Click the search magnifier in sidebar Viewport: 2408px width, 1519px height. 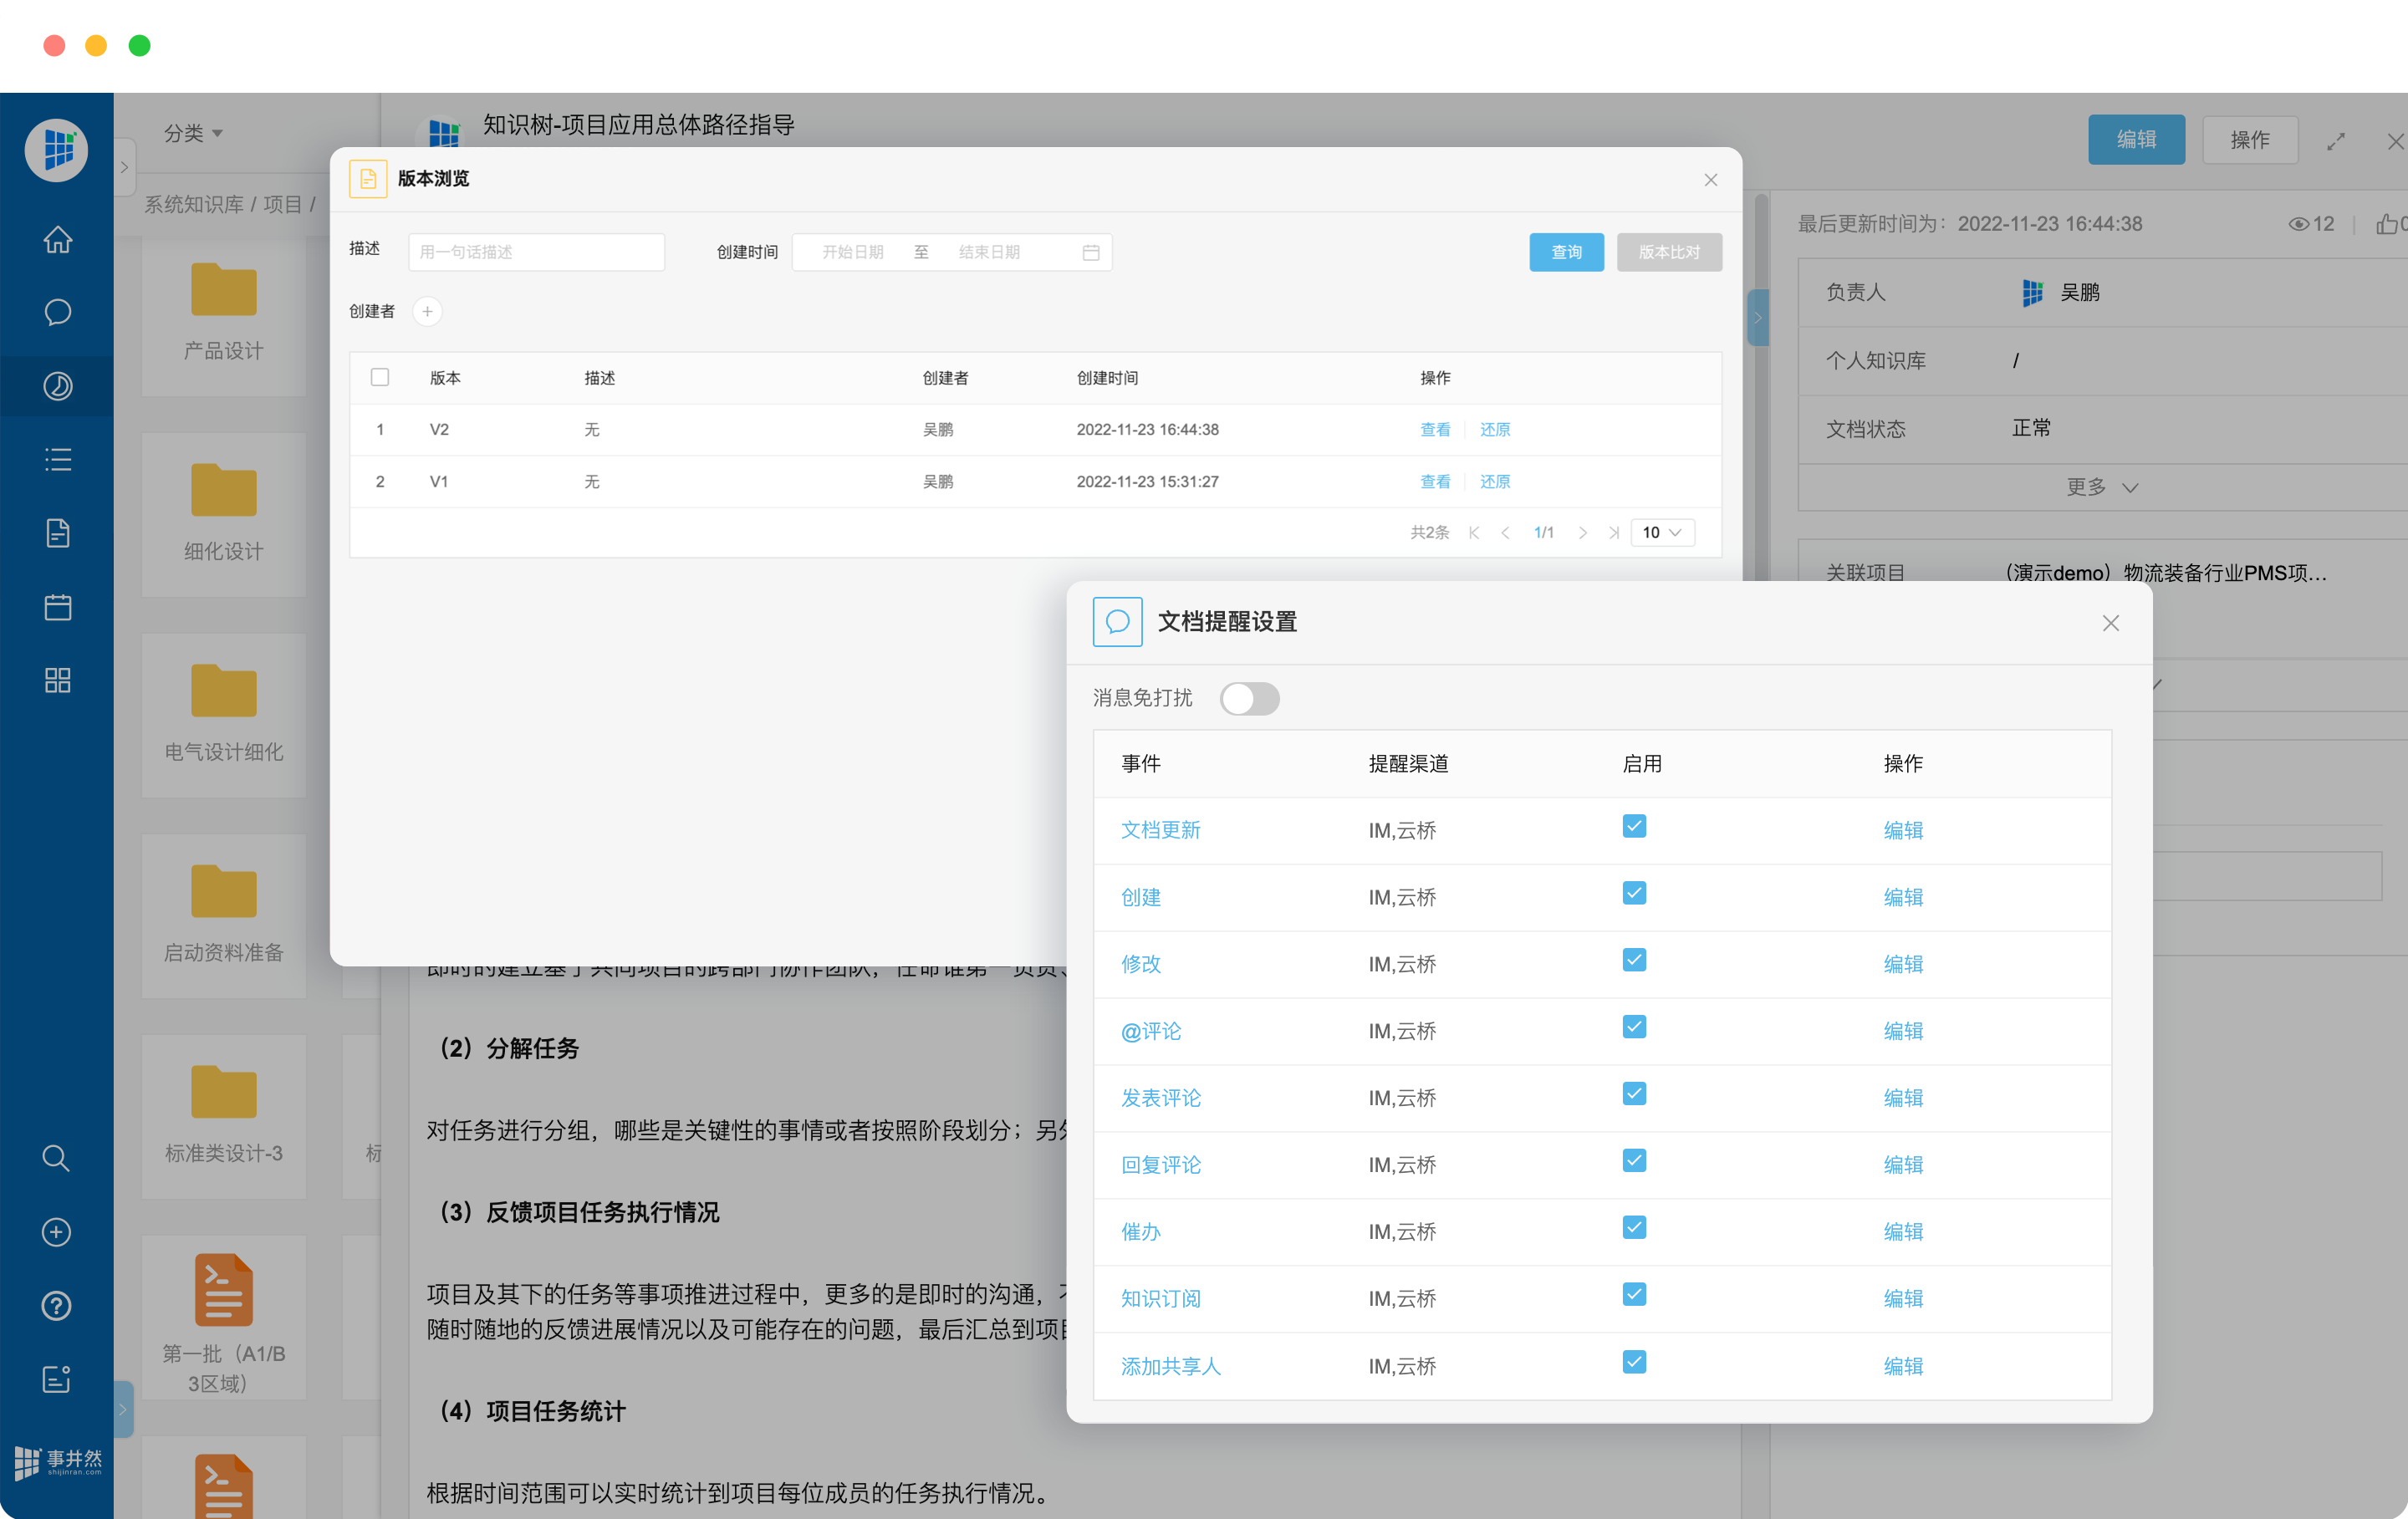(56, 1158)
